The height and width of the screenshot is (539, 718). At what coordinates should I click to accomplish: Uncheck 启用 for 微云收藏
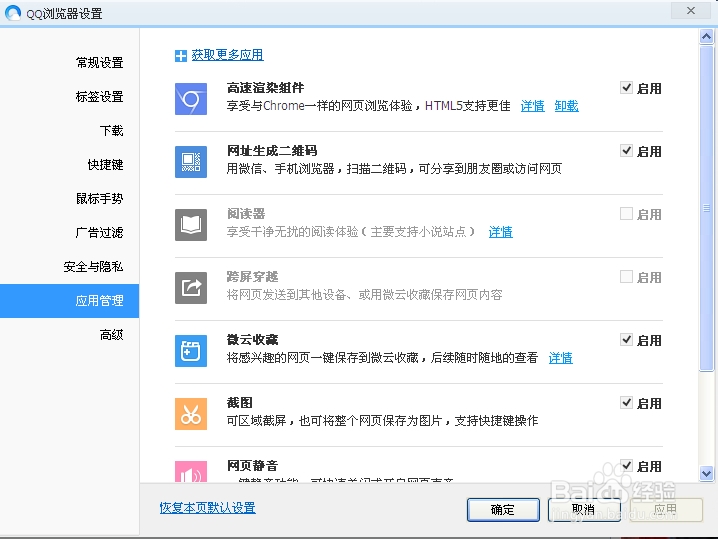coord(626,340)
